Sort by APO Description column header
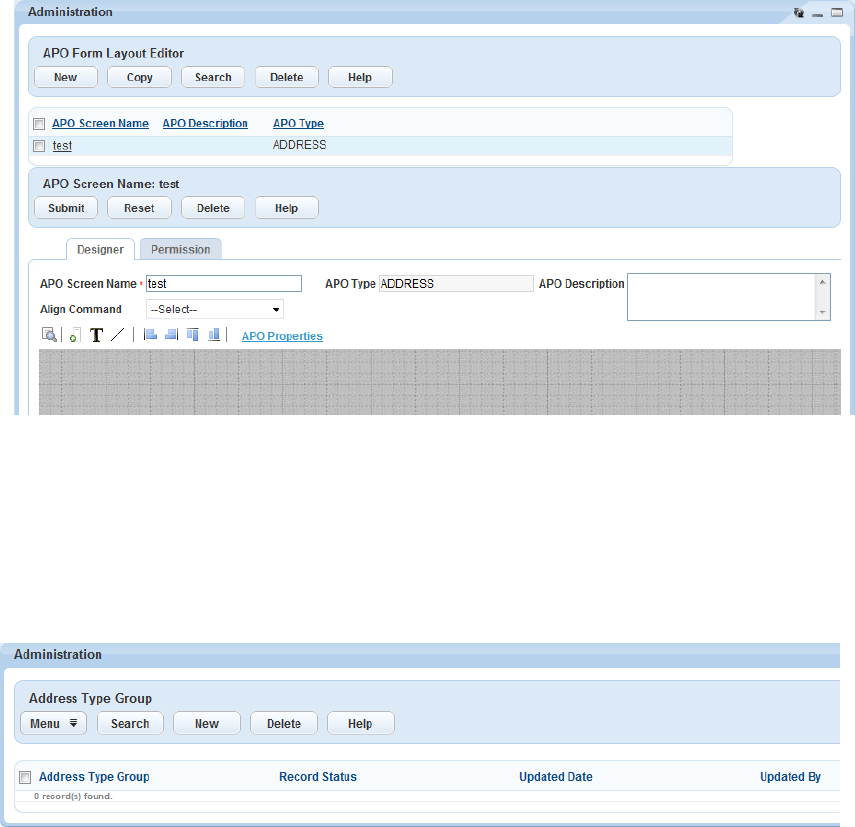855x827 pixels. click(x=205, y=123)
